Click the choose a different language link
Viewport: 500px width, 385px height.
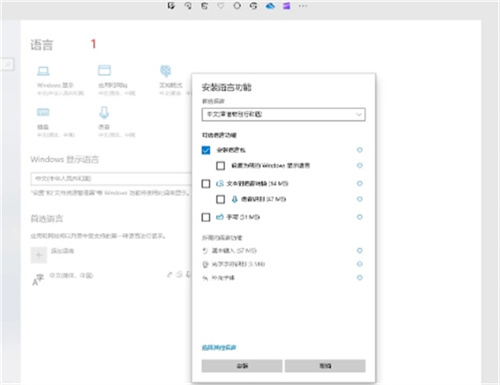click(x=219, y=348)
